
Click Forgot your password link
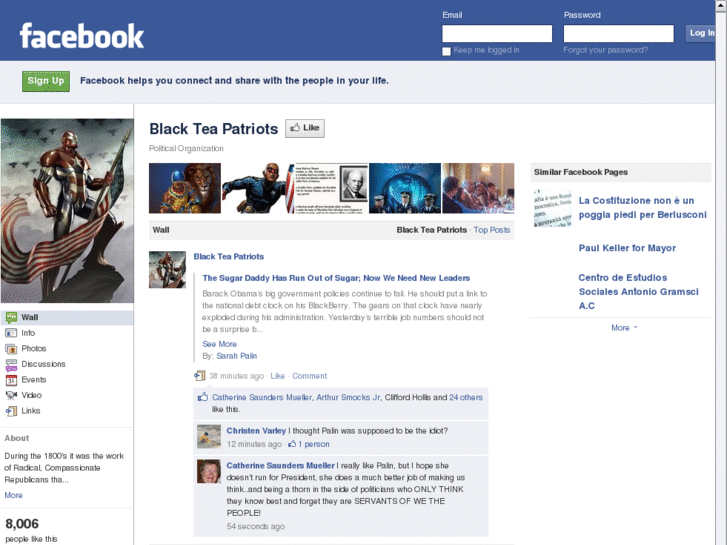click(606, 50)
